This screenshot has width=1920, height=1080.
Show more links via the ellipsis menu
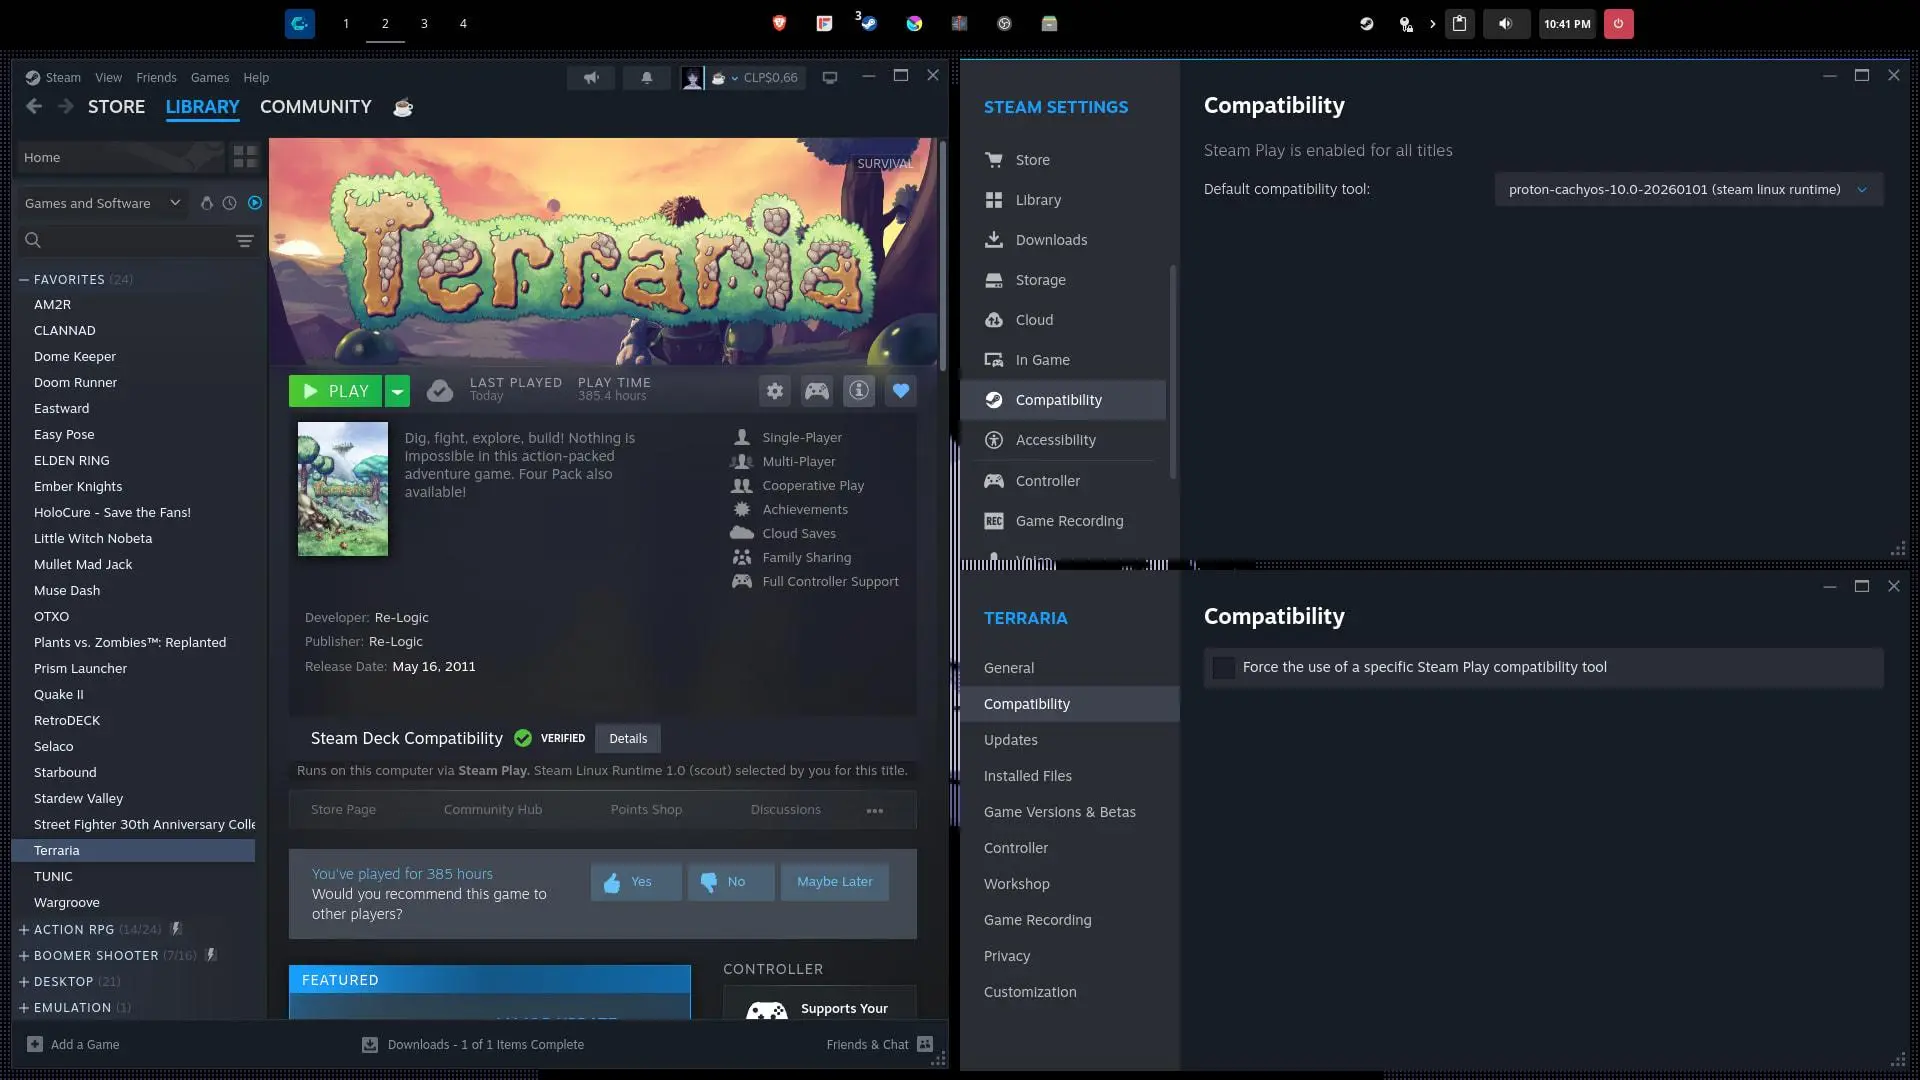875,810
